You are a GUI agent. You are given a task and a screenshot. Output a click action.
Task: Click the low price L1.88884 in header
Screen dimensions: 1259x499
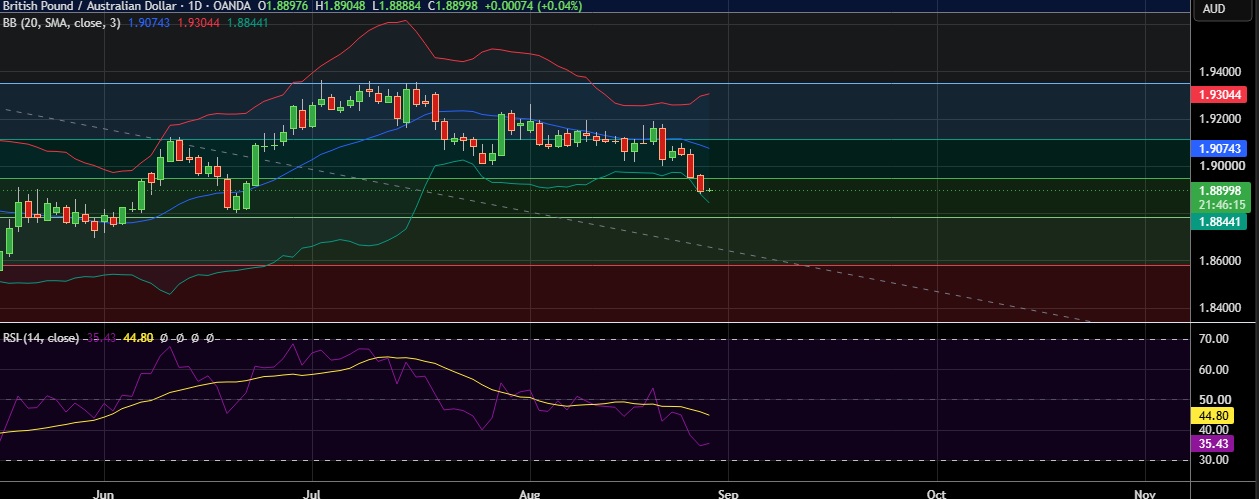[x=398, y=6]
